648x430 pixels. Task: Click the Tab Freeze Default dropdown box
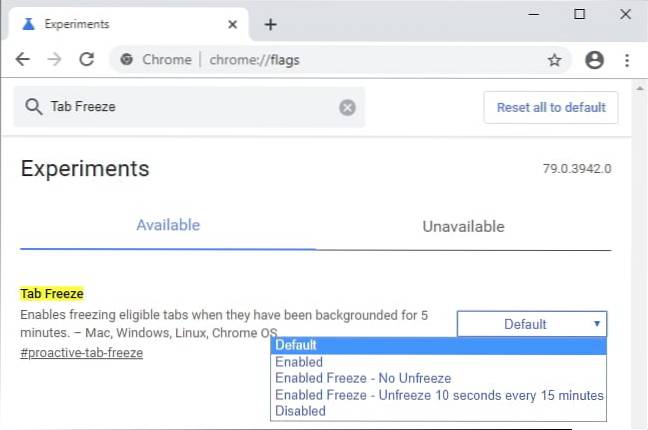[531, 324]
